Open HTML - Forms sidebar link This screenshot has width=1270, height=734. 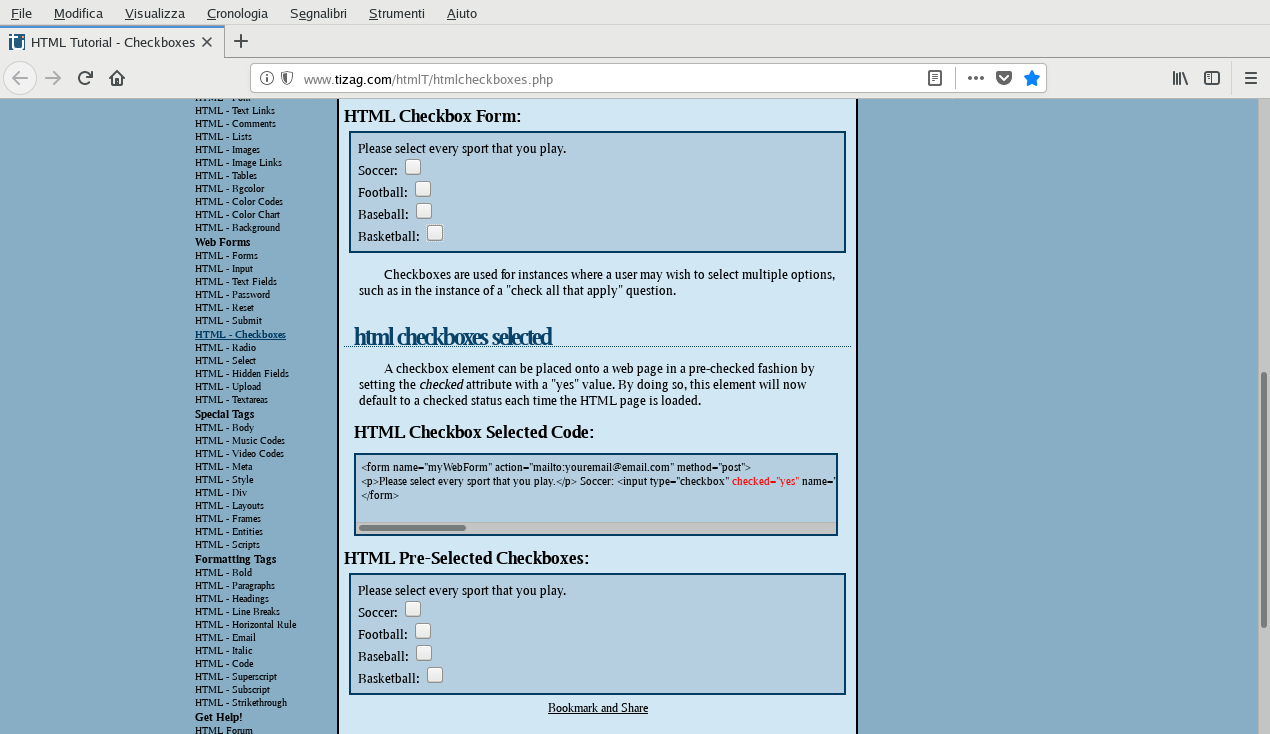click(x=226, y=256)
